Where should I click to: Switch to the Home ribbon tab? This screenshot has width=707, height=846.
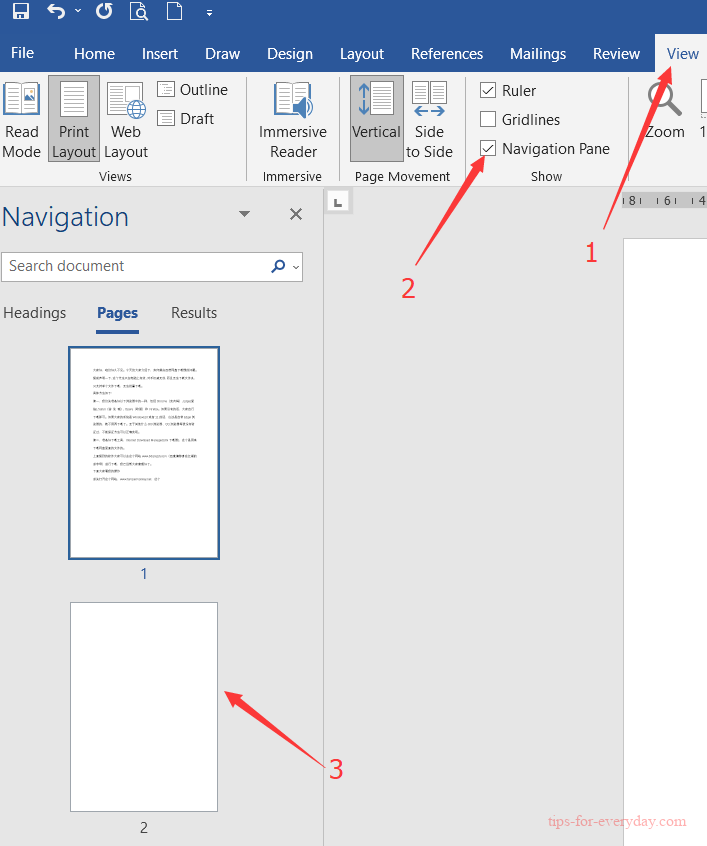click(x=94, y=53)
